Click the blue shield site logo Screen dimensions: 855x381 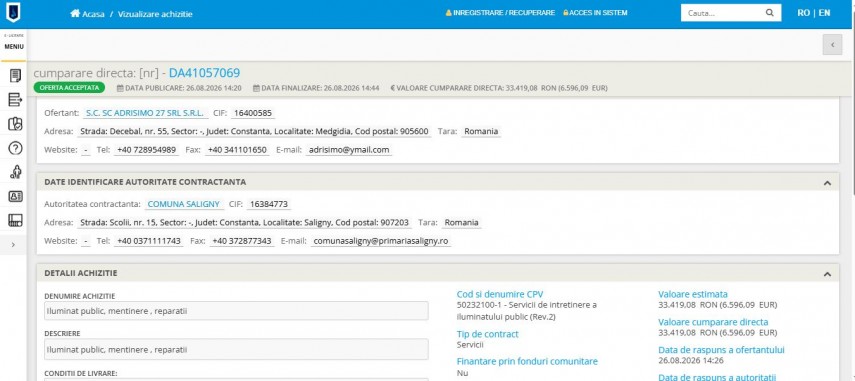point(13,12)
